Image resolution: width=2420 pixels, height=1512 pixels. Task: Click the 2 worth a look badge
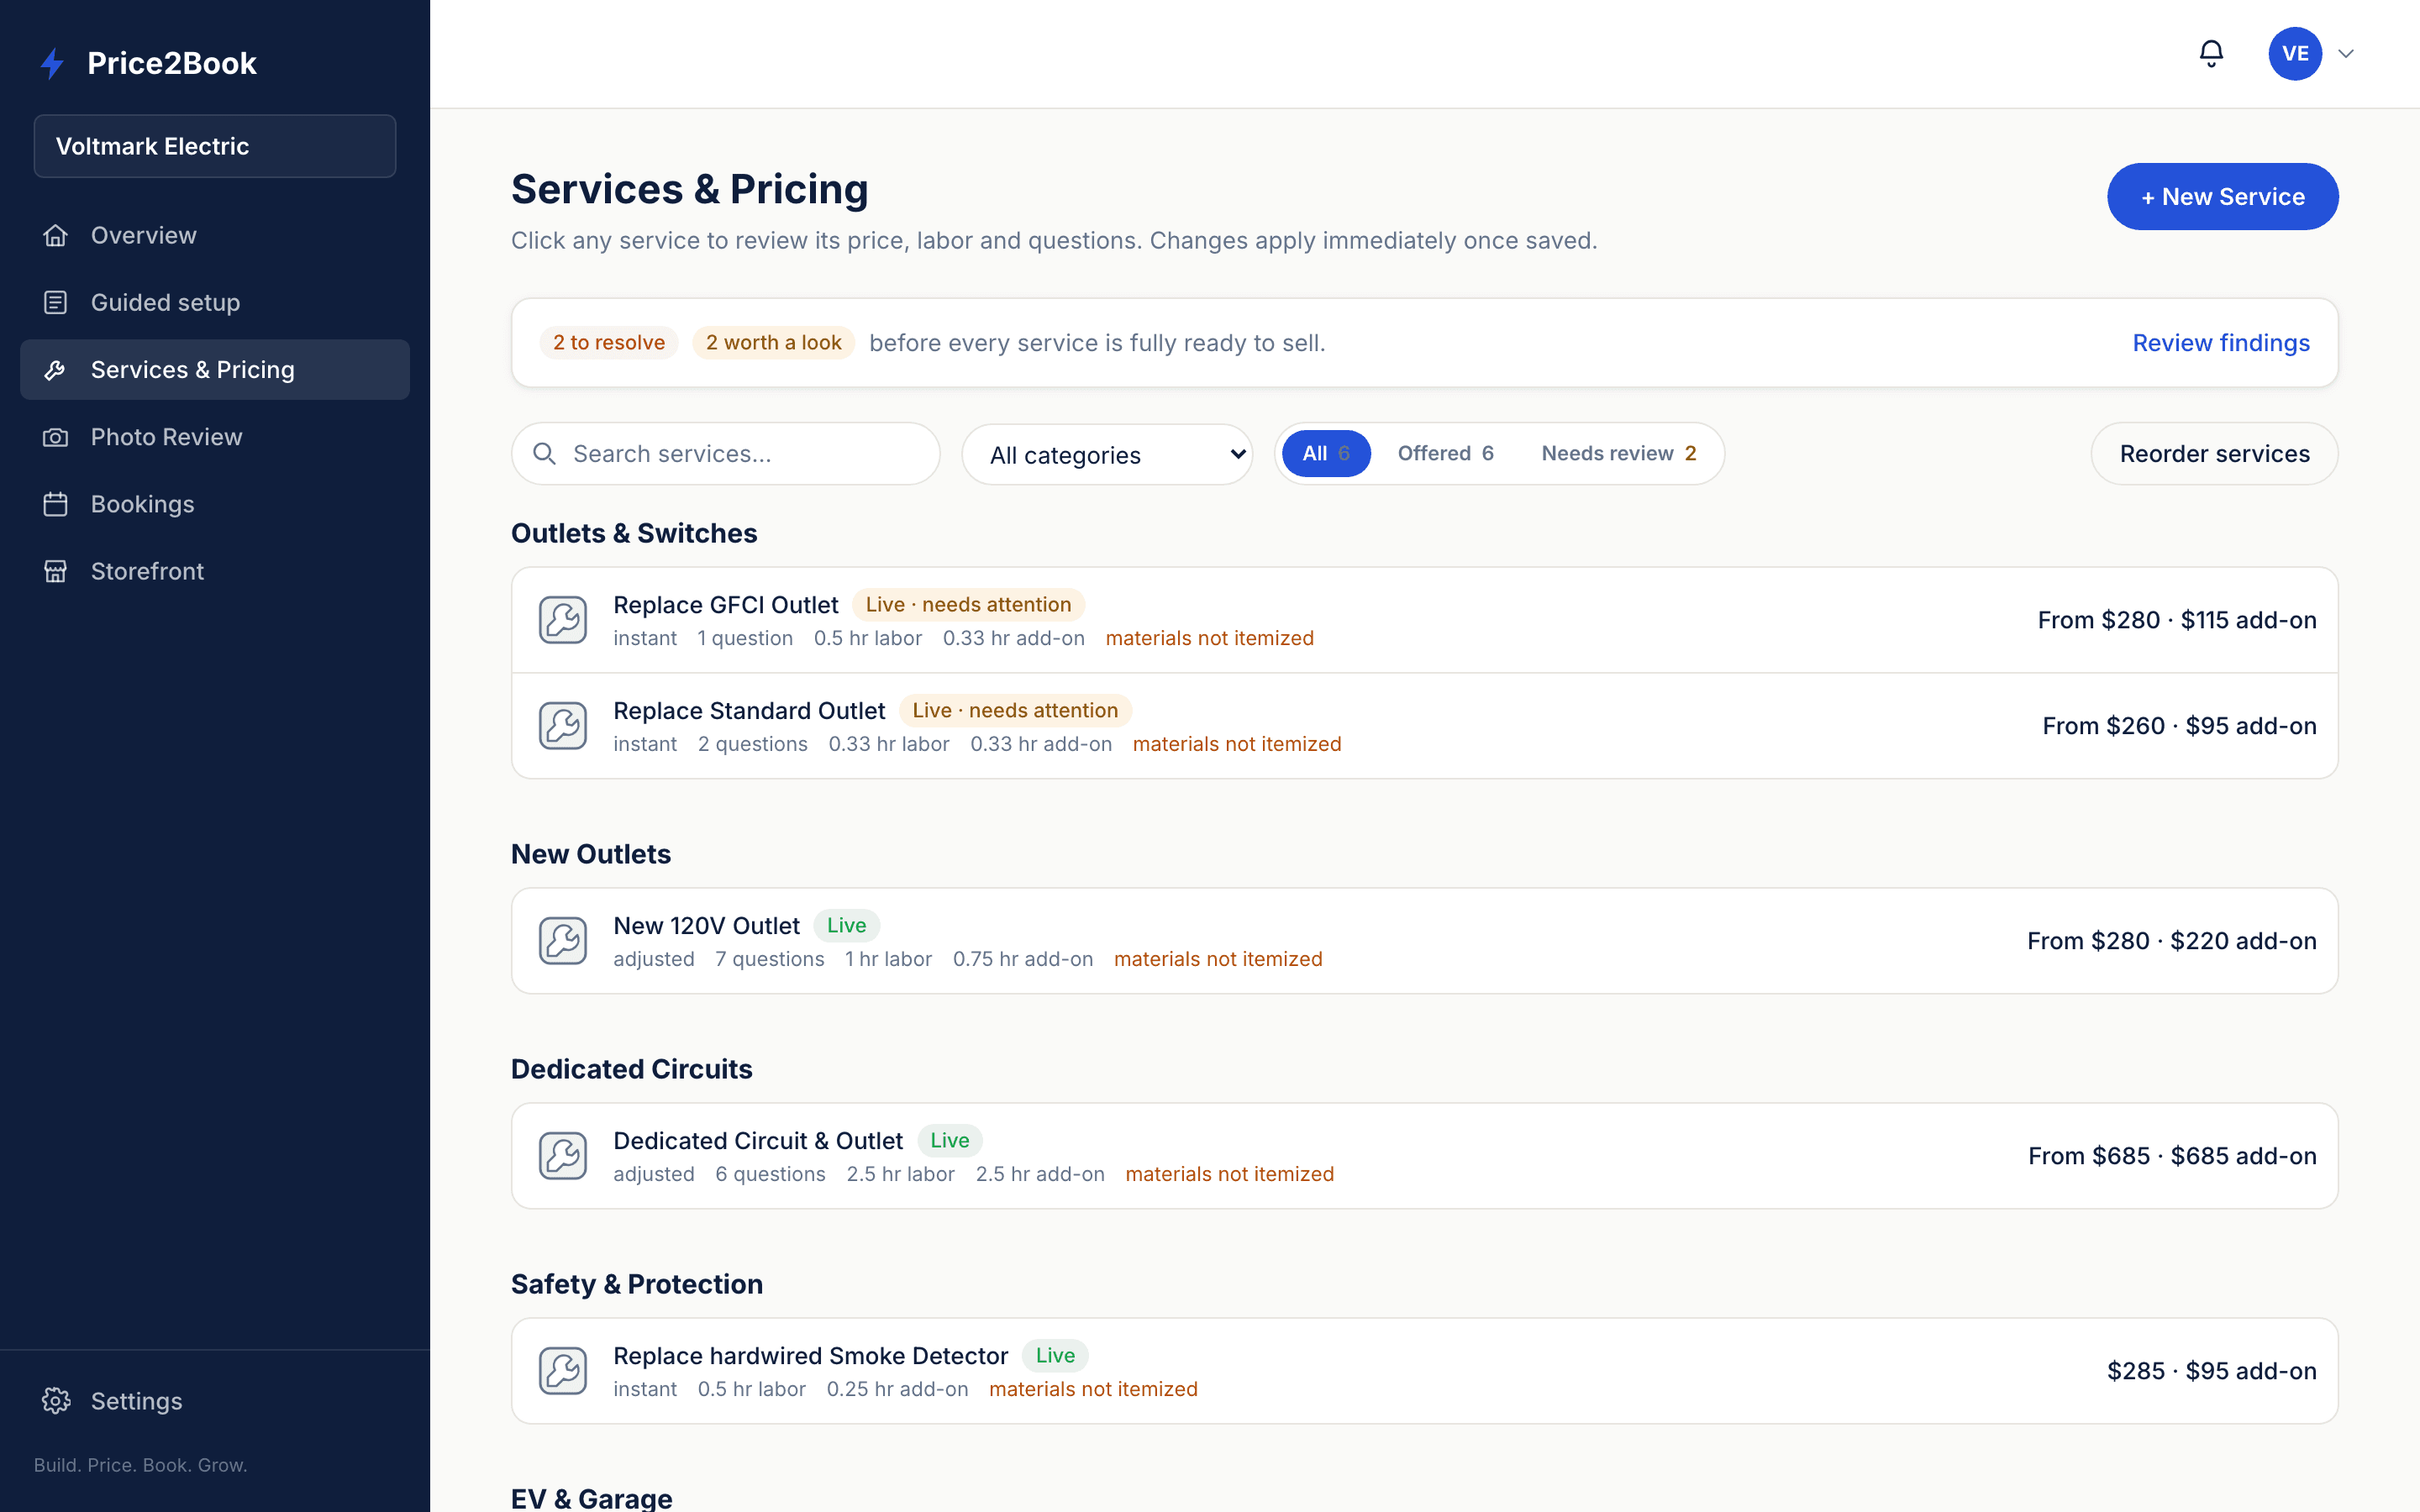[773, 343]
